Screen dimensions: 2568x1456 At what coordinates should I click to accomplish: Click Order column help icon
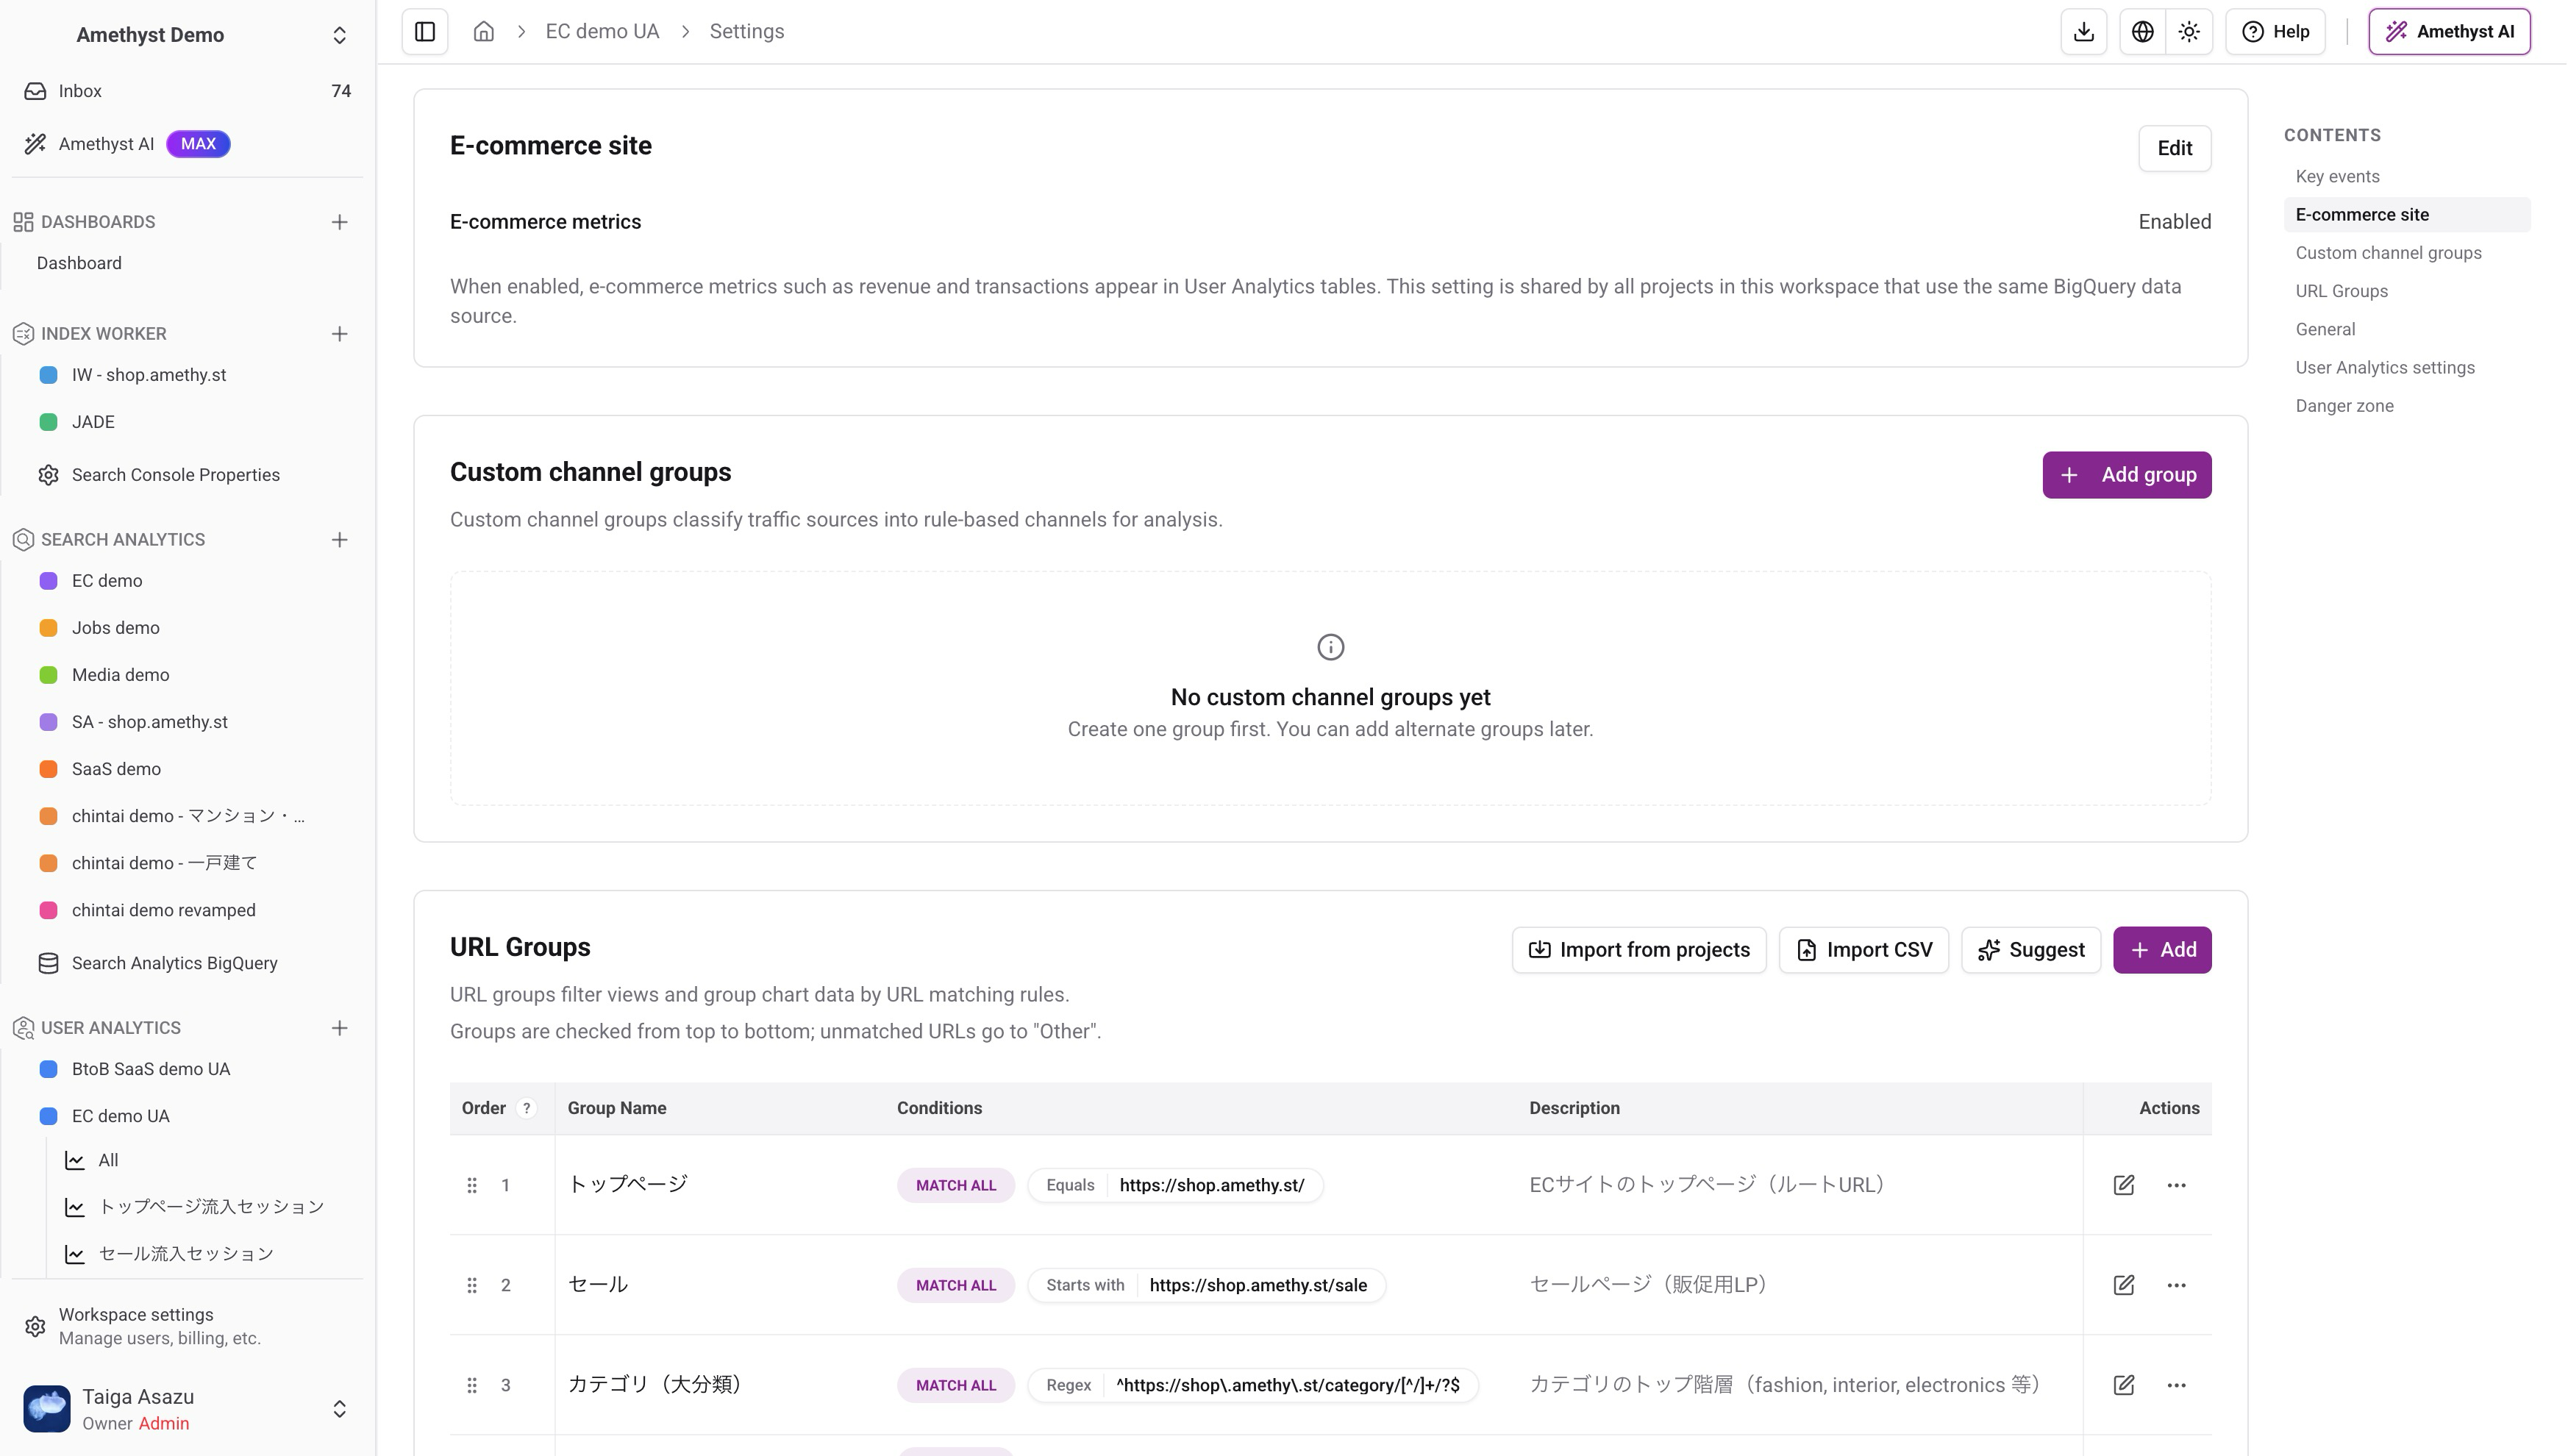[526, 1108]
